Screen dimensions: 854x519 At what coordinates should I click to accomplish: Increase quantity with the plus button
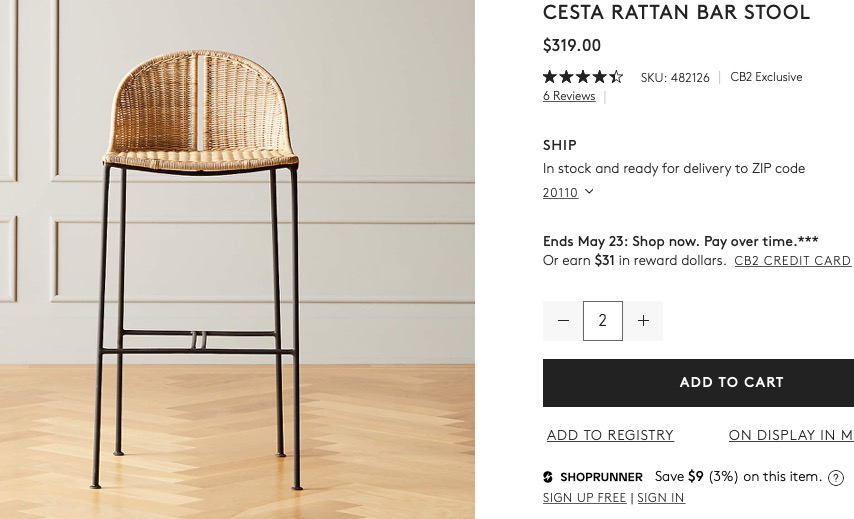(x=643, y=321)
